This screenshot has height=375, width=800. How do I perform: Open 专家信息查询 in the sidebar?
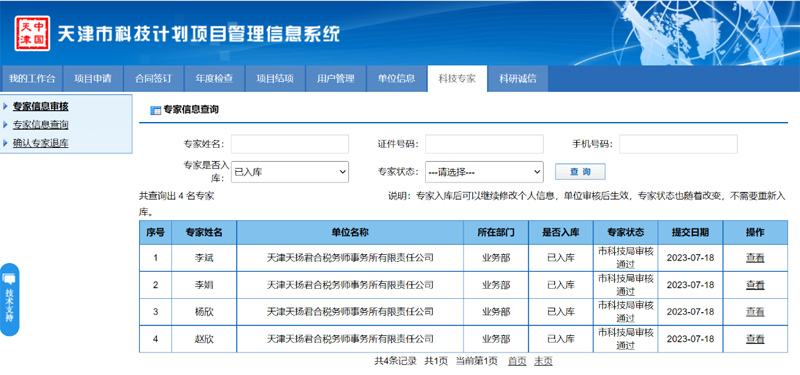tap(40, 124)
